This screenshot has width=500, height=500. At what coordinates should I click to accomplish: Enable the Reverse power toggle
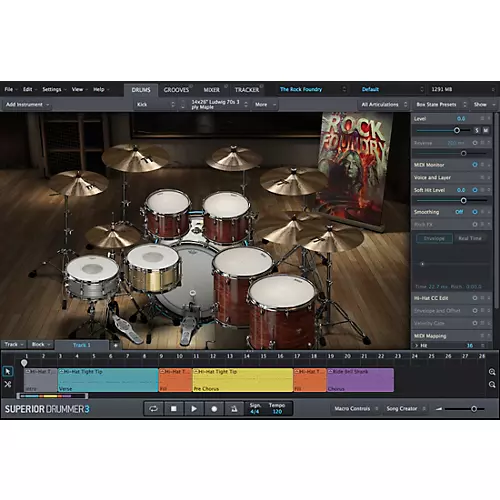475,143
